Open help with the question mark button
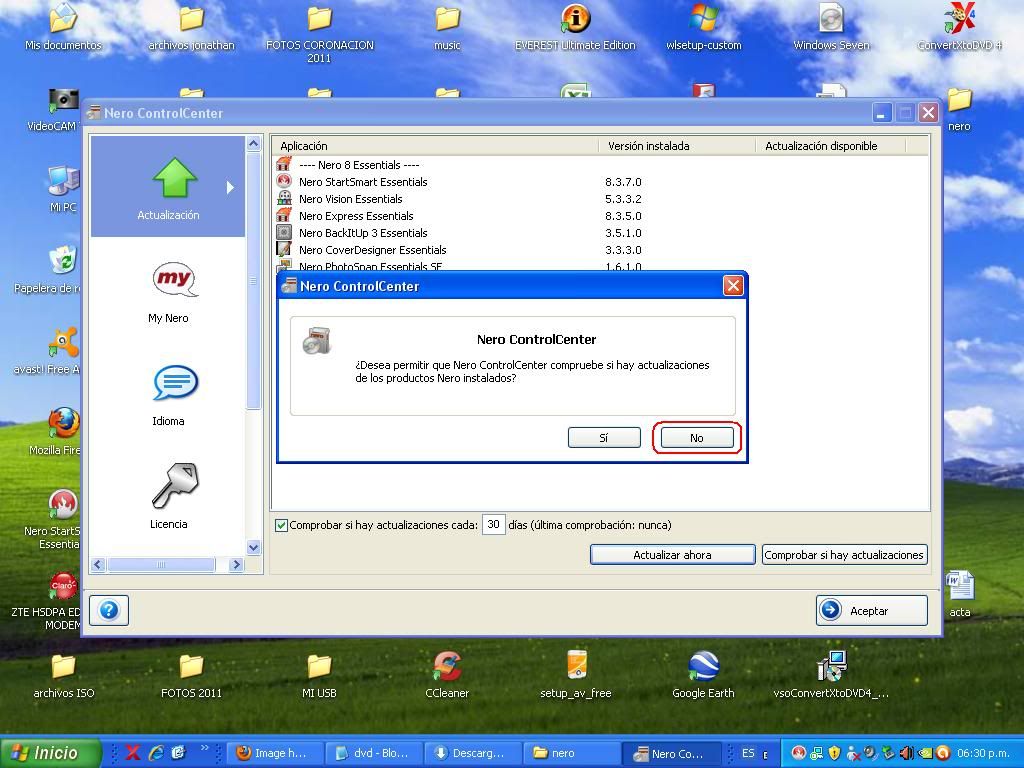 [109, 611]
